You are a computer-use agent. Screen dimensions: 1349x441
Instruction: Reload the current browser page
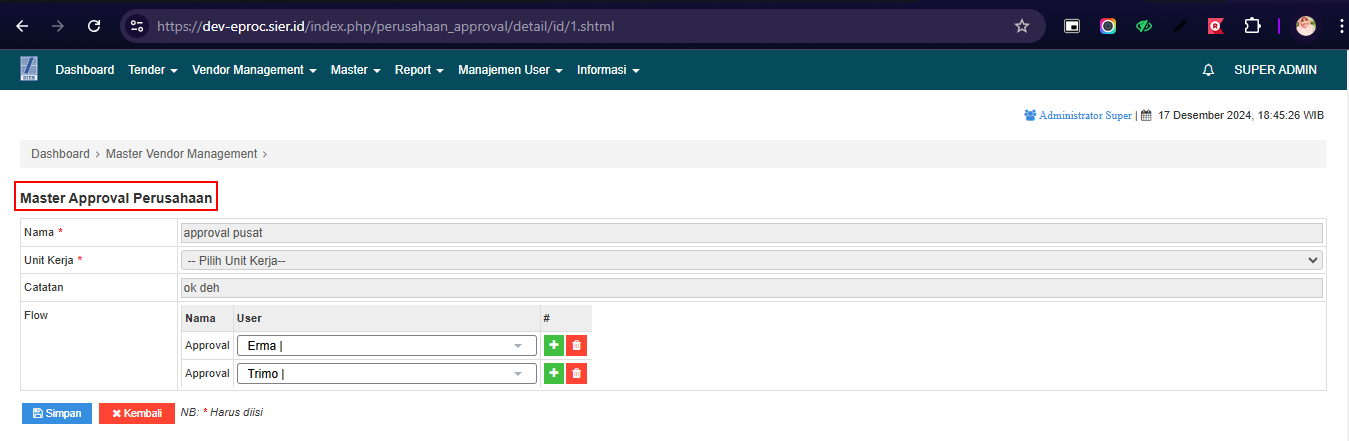[x=94, y=26]
